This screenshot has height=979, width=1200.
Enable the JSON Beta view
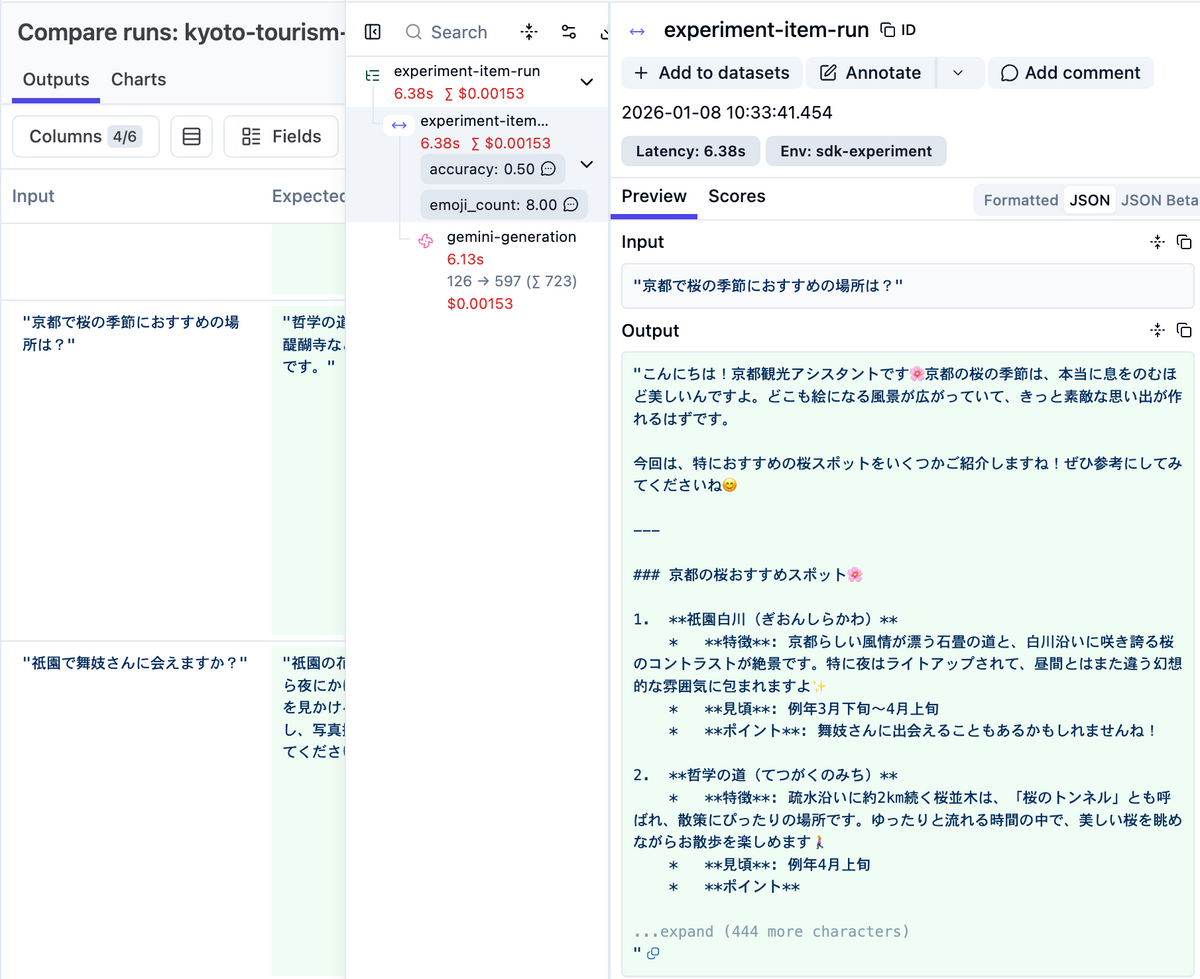[1158, 199]
